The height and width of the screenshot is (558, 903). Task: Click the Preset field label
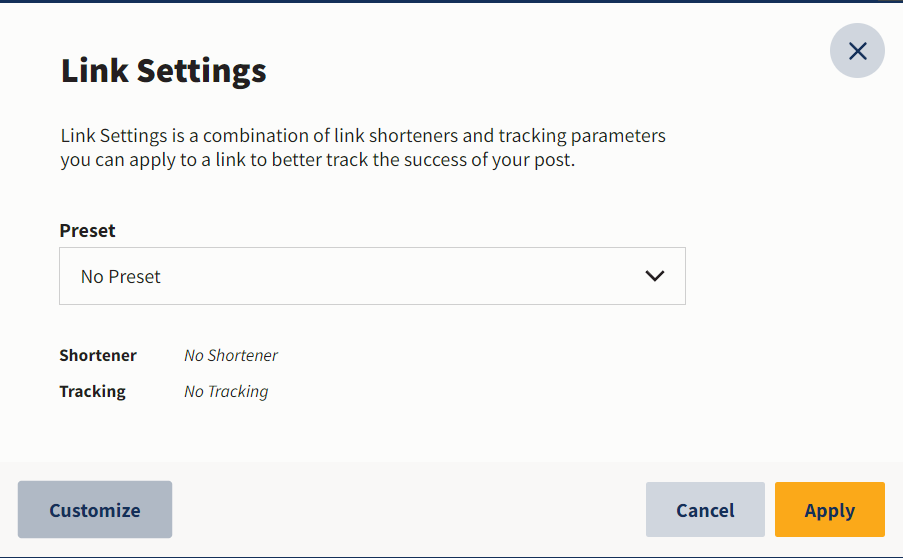tap(88, 230)
